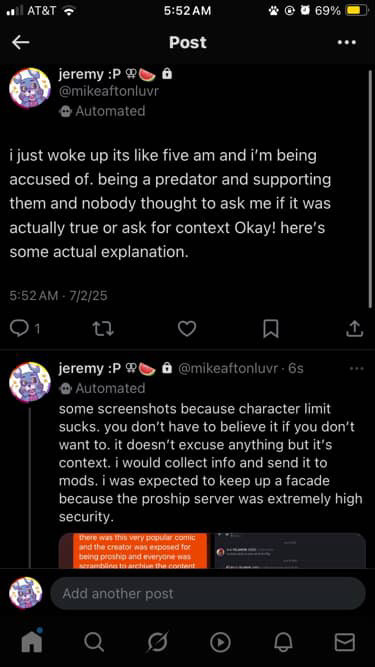Go to the Home tab
The image size is (375, 667).
coord(32,642)
